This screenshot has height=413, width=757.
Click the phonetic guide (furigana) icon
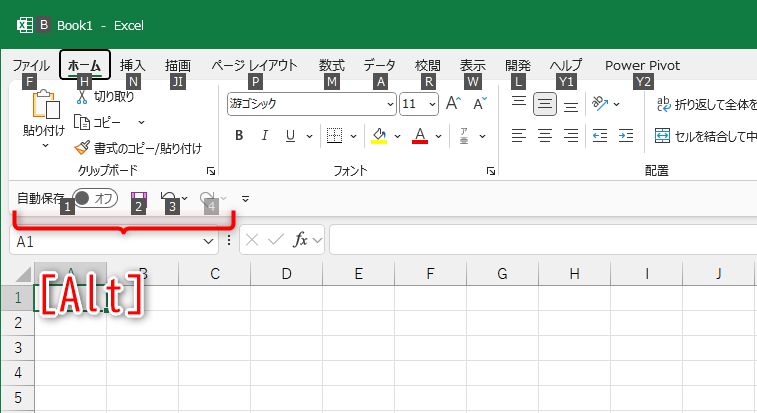coord(464,136)
